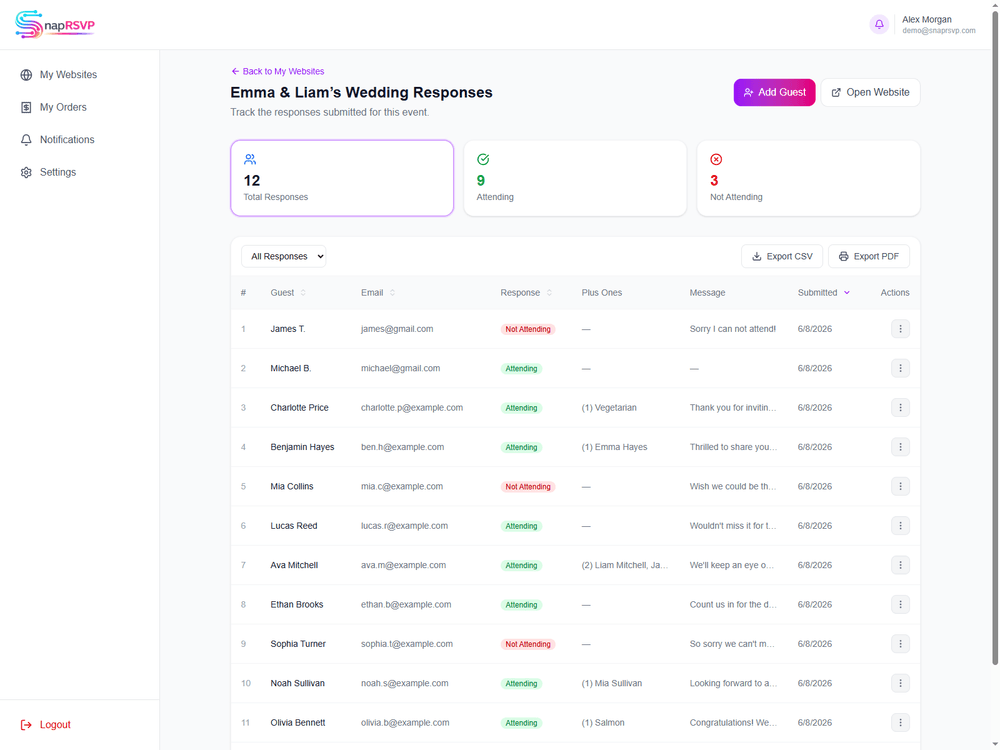Open actions menu for Noah Sullivan
Image resolution: width=1000 pixels, height=750 pixels.
pyautogui.click(x=900, y=683)
